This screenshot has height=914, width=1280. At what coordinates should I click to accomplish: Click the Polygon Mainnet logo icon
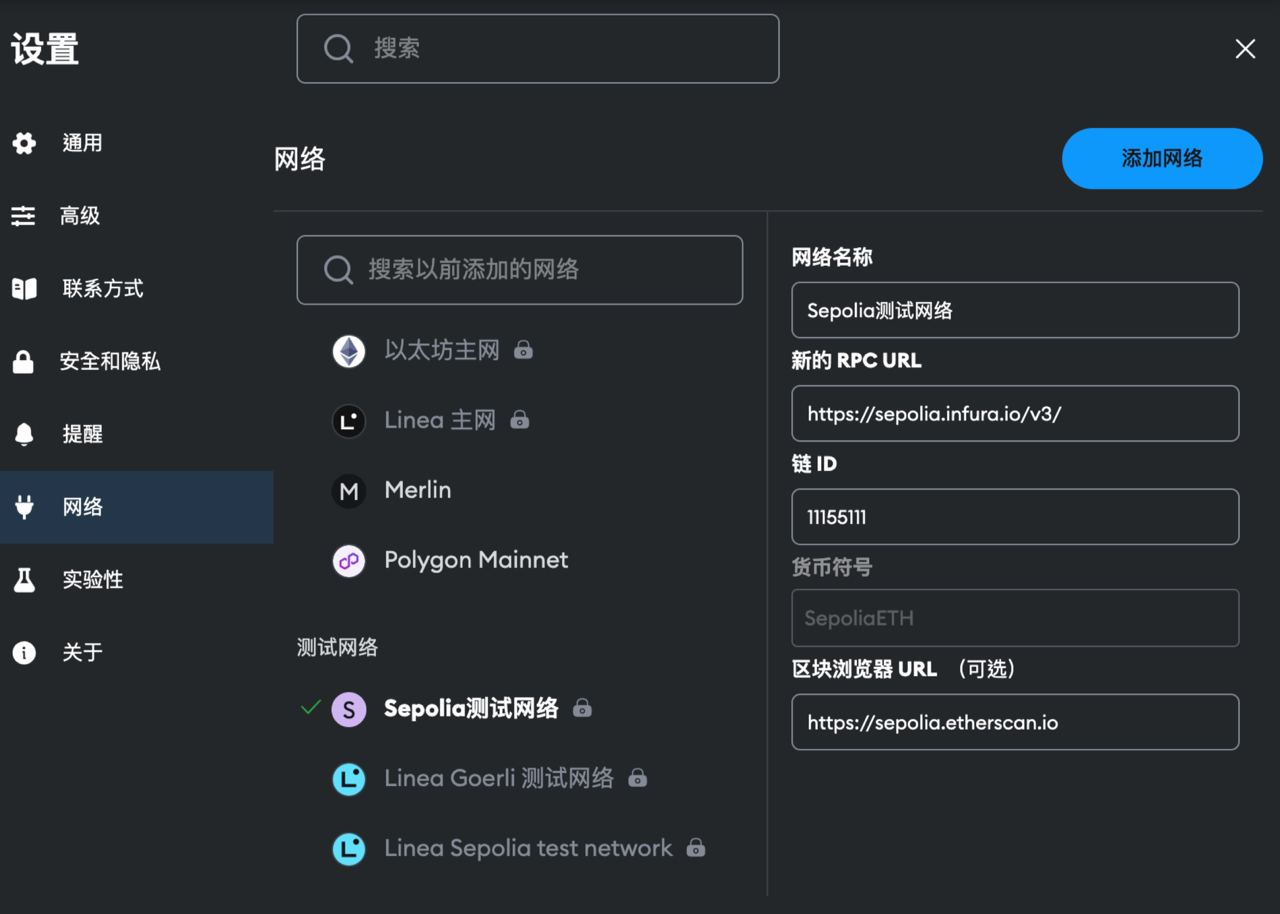pos(349,561)
